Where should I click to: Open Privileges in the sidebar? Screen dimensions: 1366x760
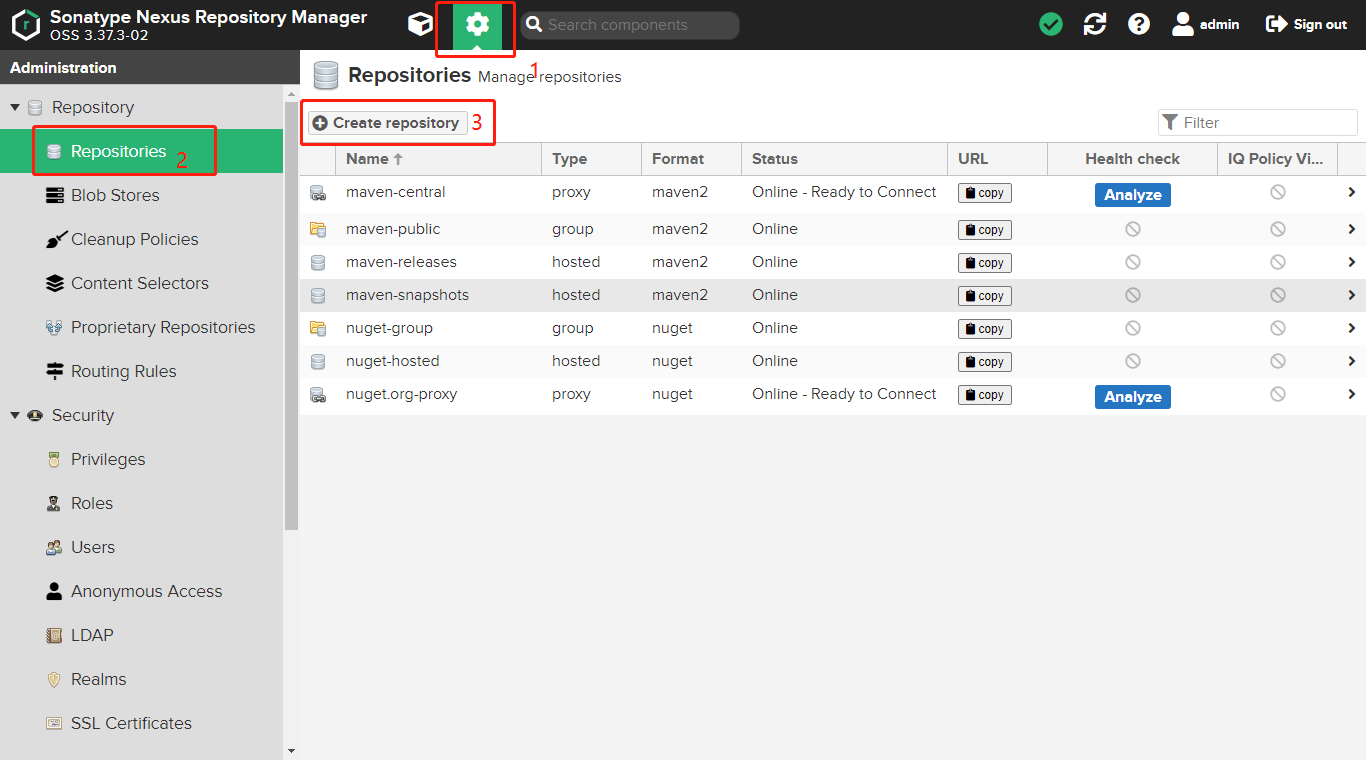(x=142, y=459)
